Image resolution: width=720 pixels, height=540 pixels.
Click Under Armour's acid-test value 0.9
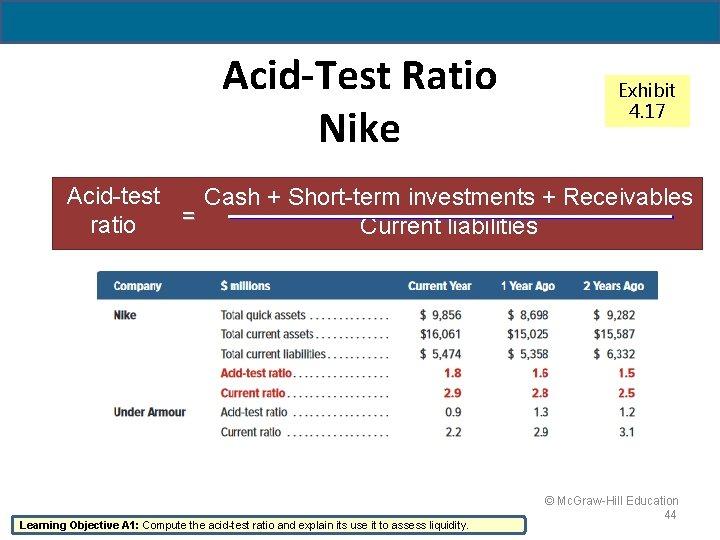coord(453,412)
